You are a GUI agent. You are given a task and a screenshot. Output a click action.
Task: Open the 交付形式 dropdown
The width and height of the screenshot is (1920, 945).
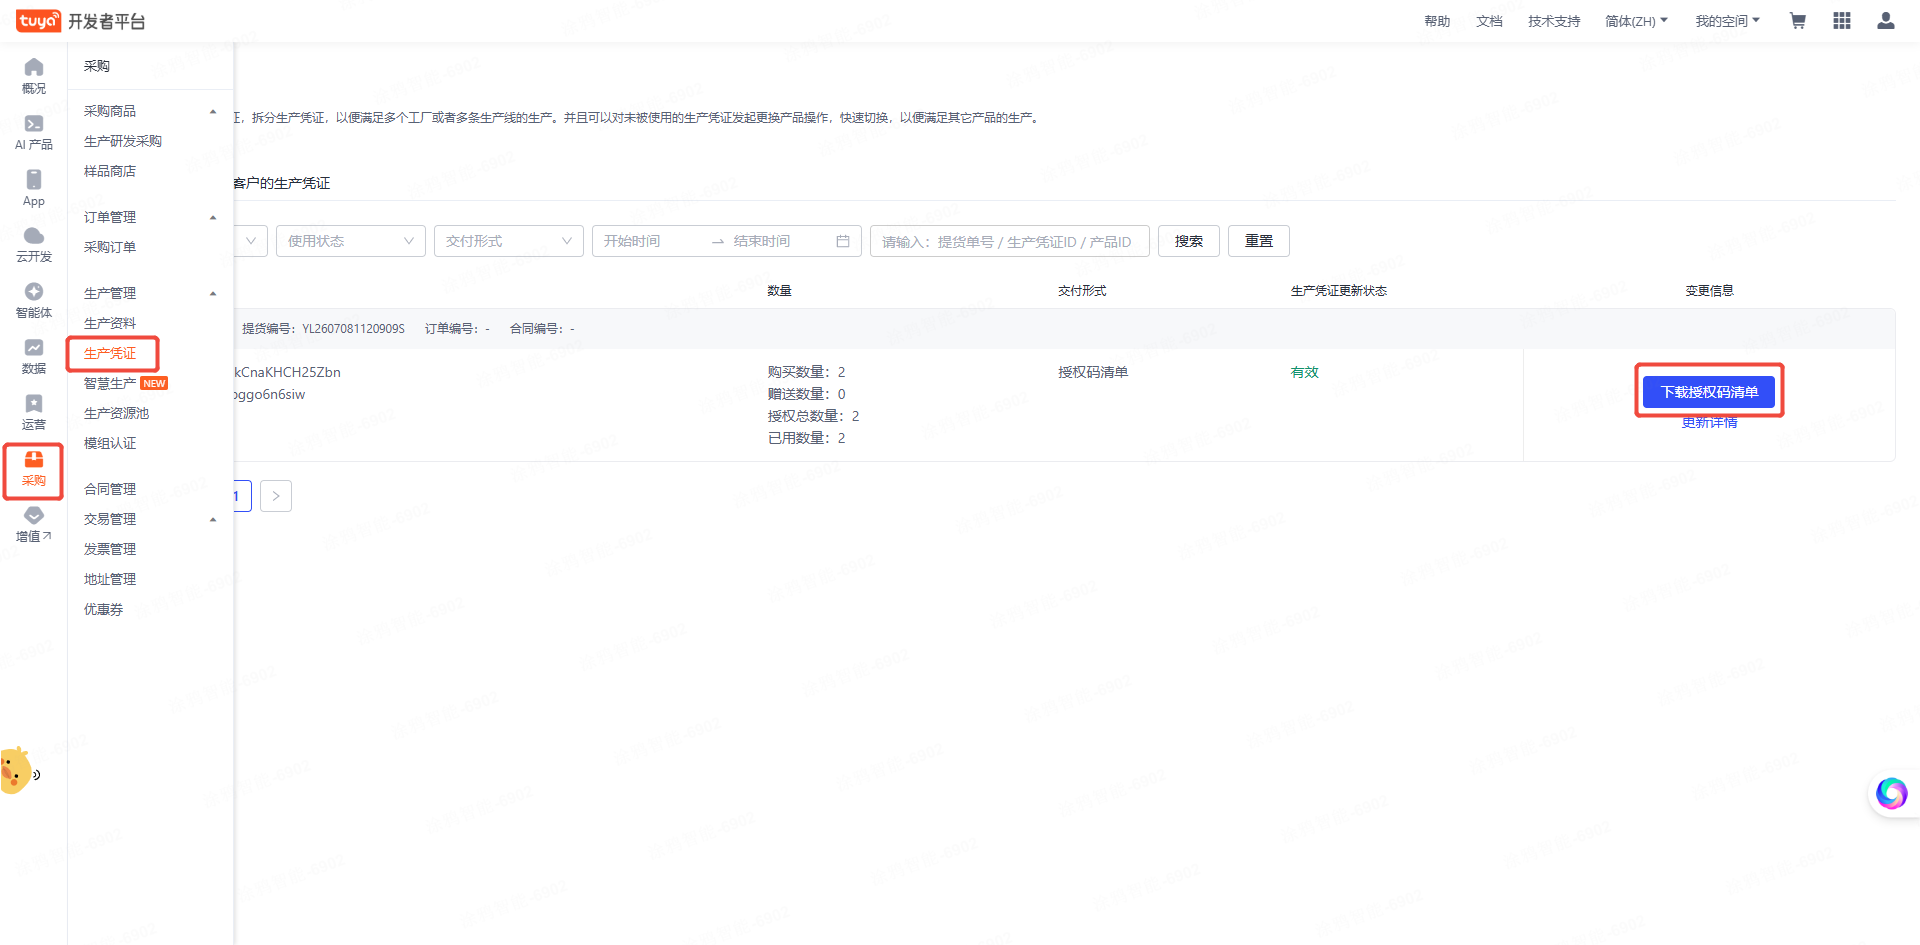click(509, 241)
